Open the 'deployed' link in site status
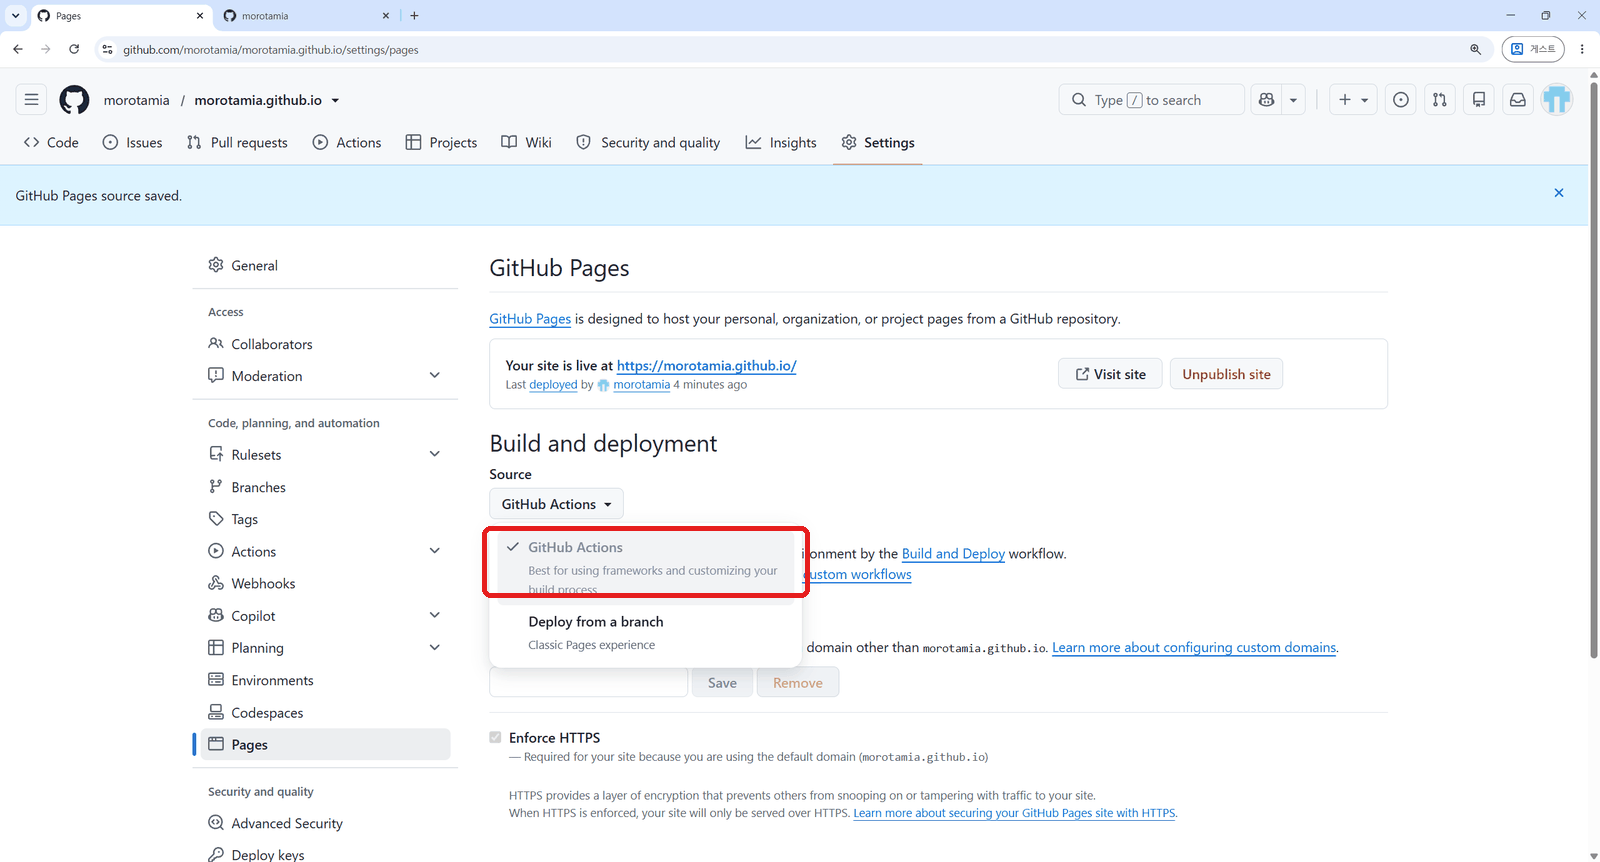The width and height of the screenshot is (1600, 862). point(553,385)
